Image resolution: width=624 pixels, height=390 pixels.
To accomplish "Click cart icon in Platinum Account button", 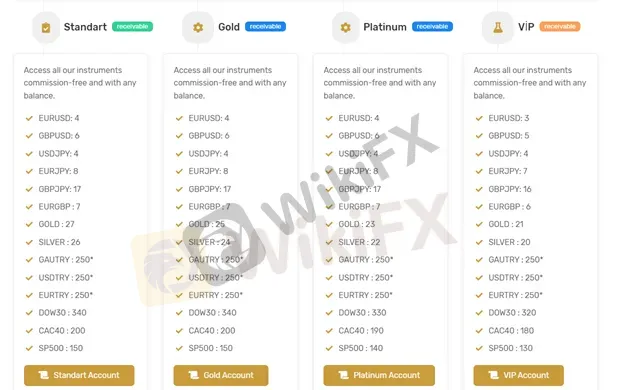I will point(343,375).
